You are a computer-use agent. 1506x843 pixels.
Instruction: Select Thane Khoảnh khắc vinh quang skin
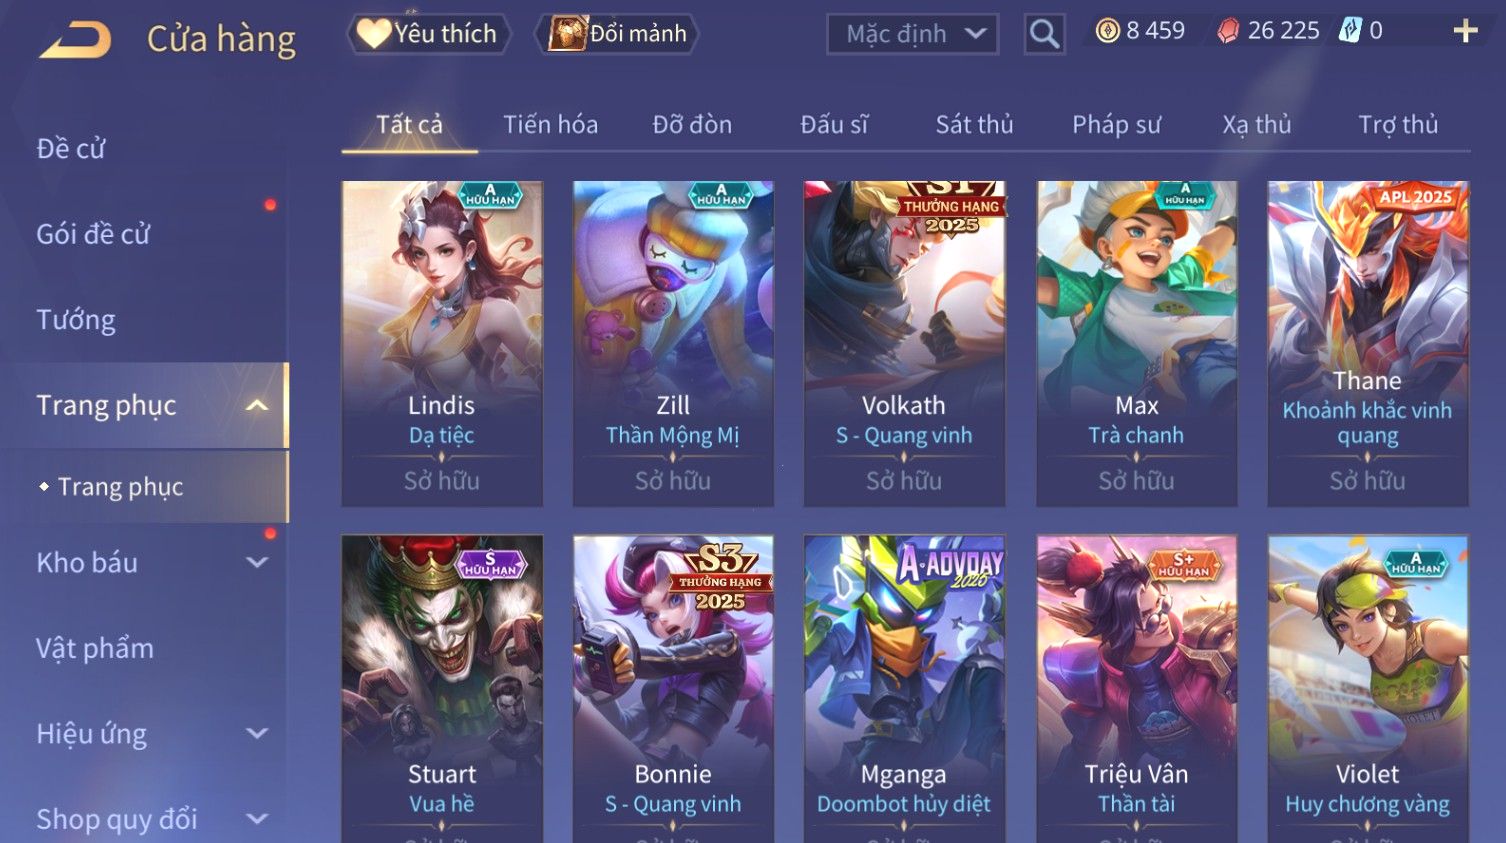pos(1368,343)
